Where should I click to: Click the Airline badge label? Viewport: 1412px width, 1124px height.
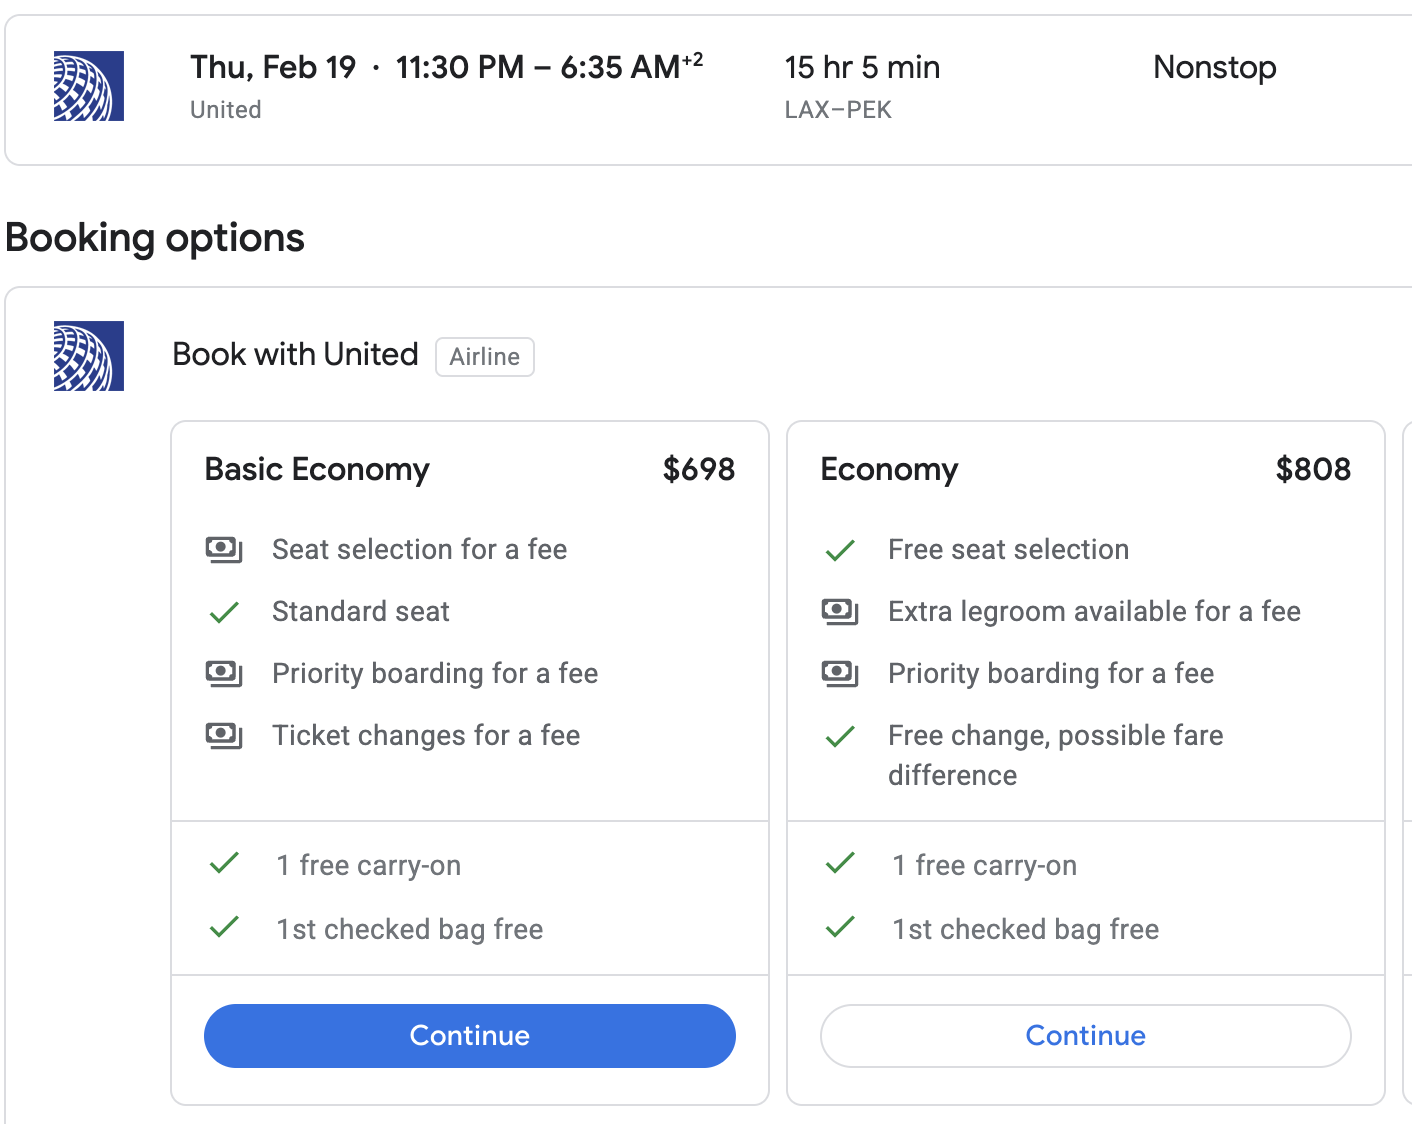(485, 357)
